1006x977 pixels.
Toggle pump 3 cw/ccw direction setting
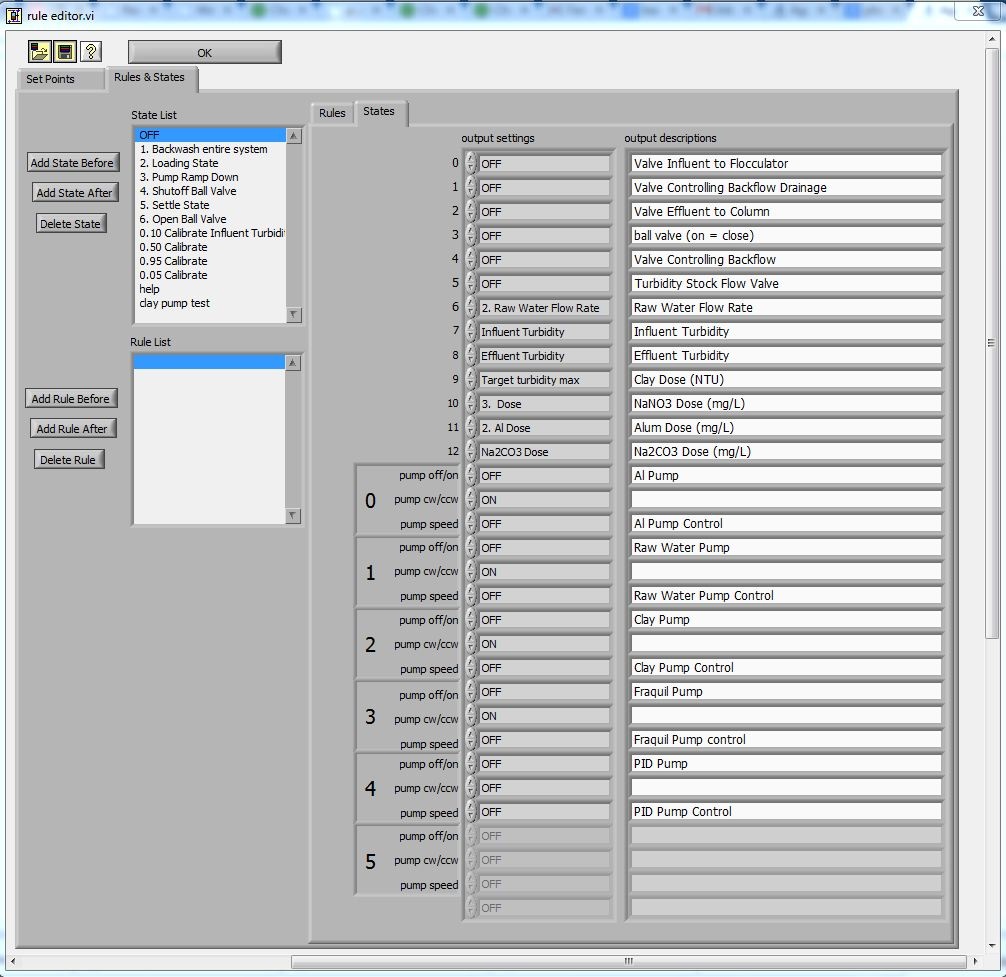click(x=545, y=716)
